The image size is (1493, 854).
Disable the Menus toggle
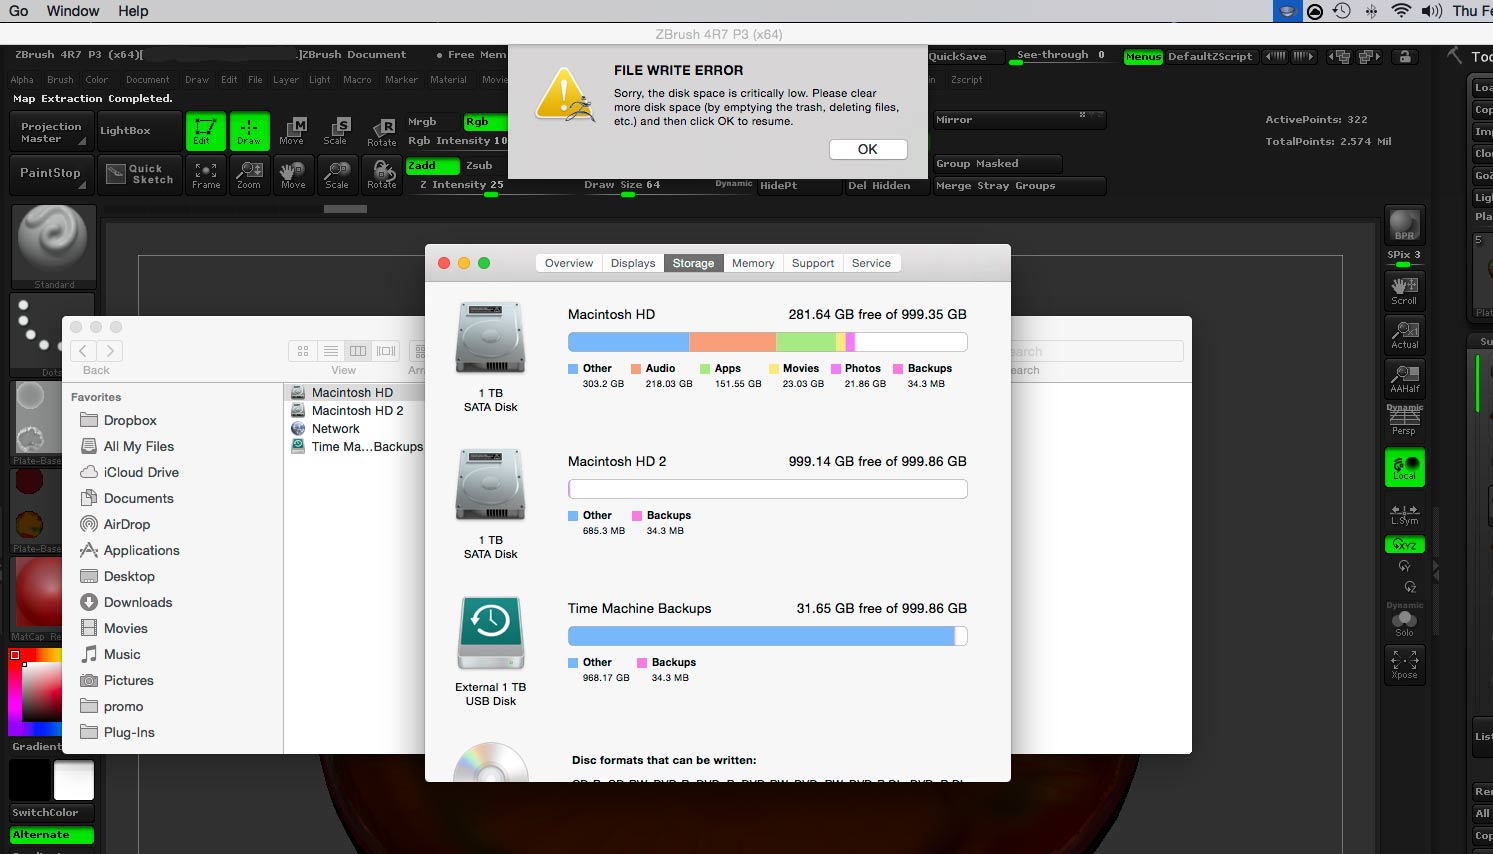point(1142,57)
